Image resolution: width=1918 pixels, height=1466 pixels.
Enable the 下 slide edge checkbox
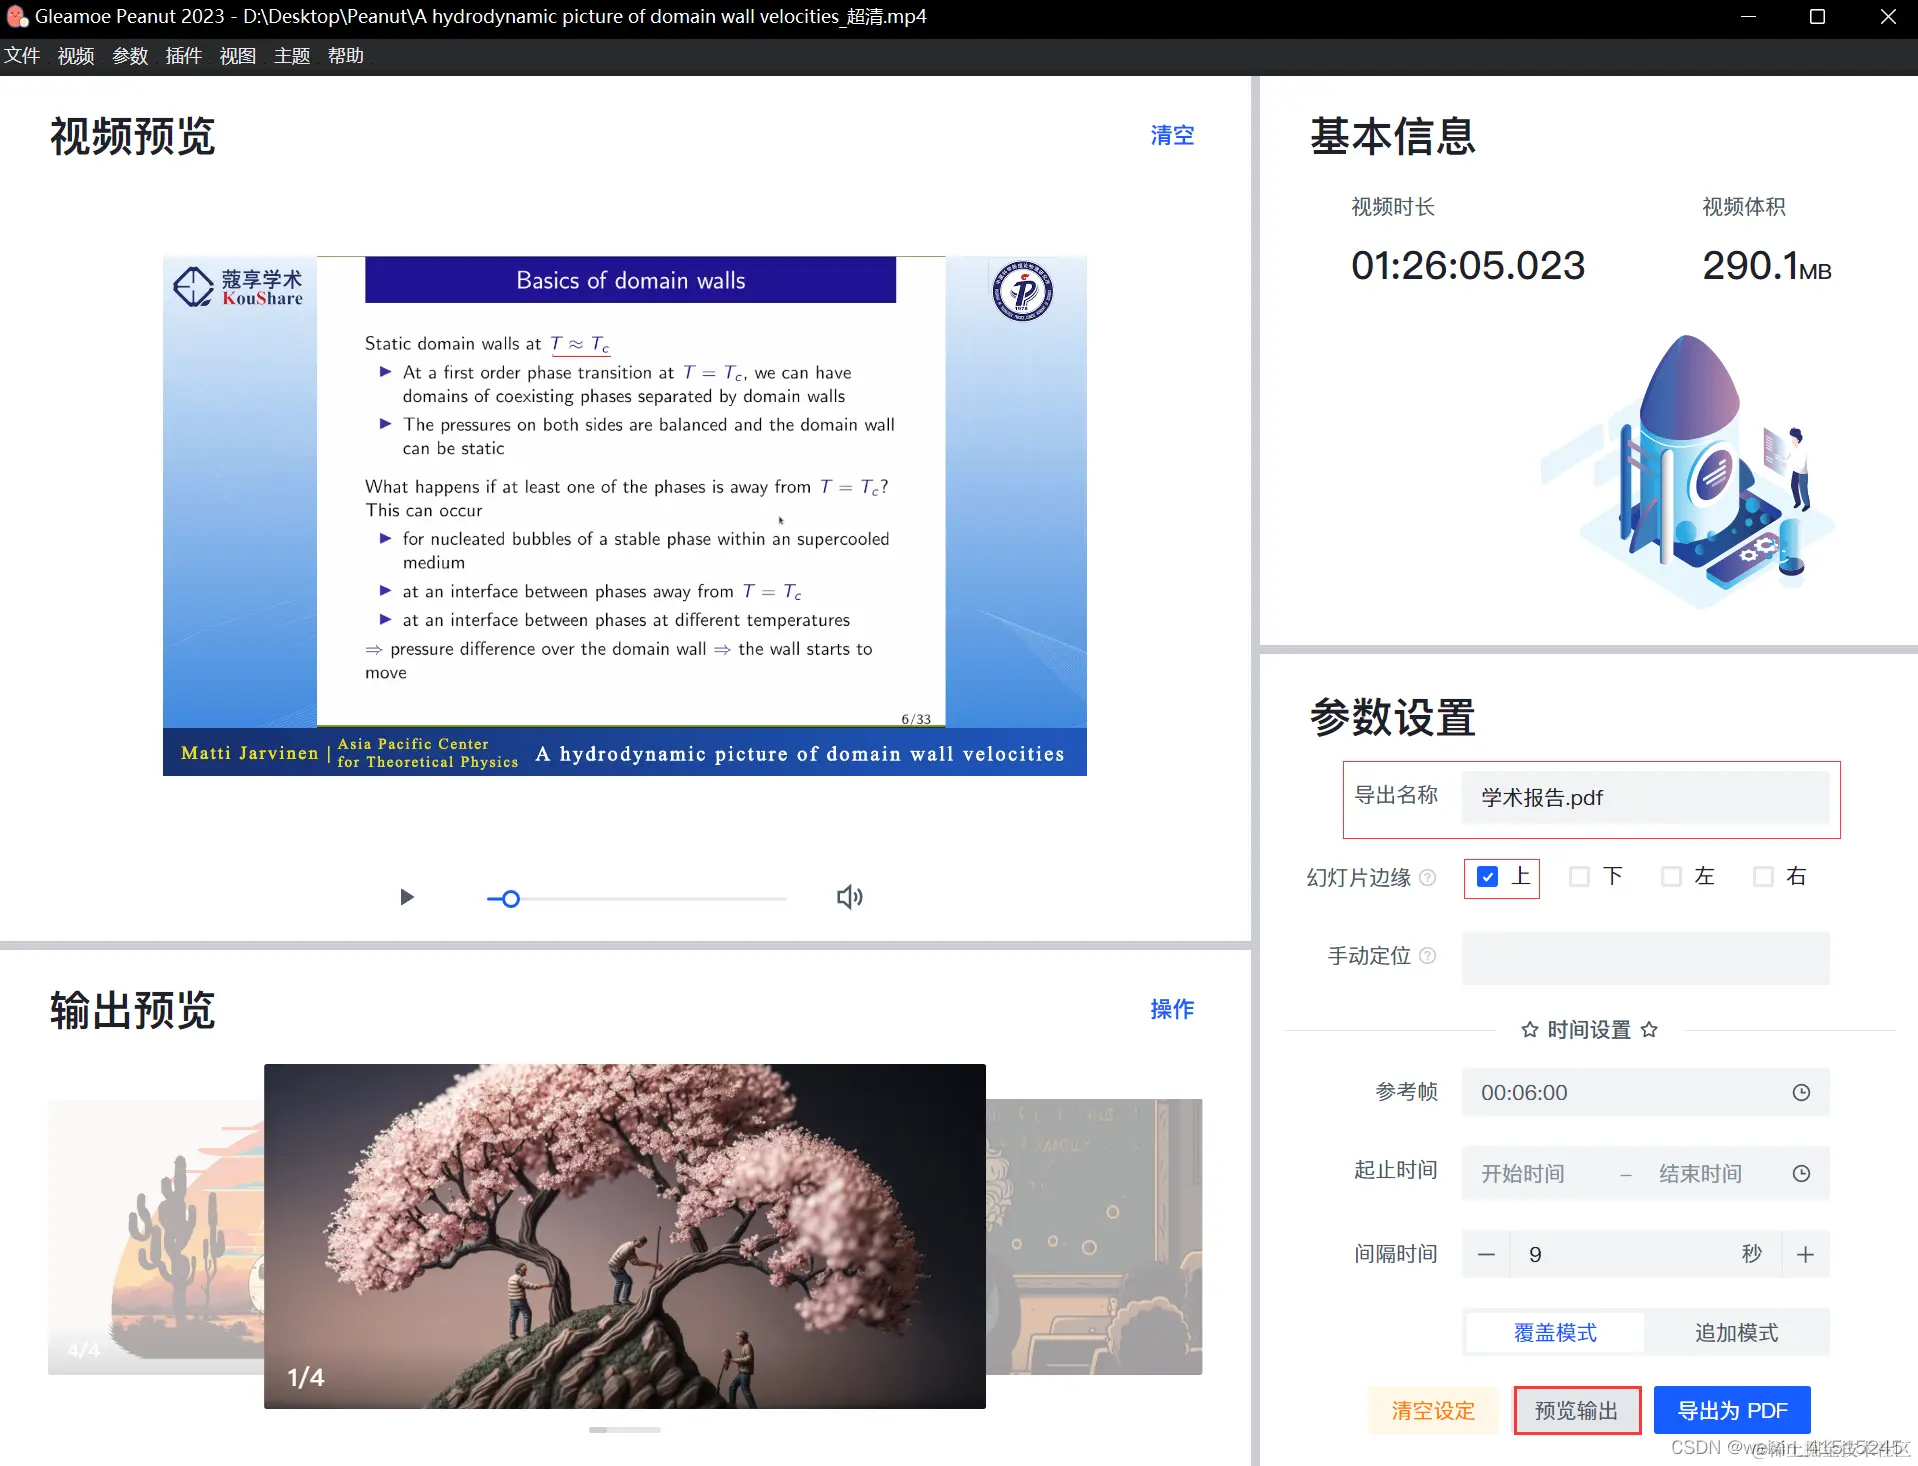1579,876
